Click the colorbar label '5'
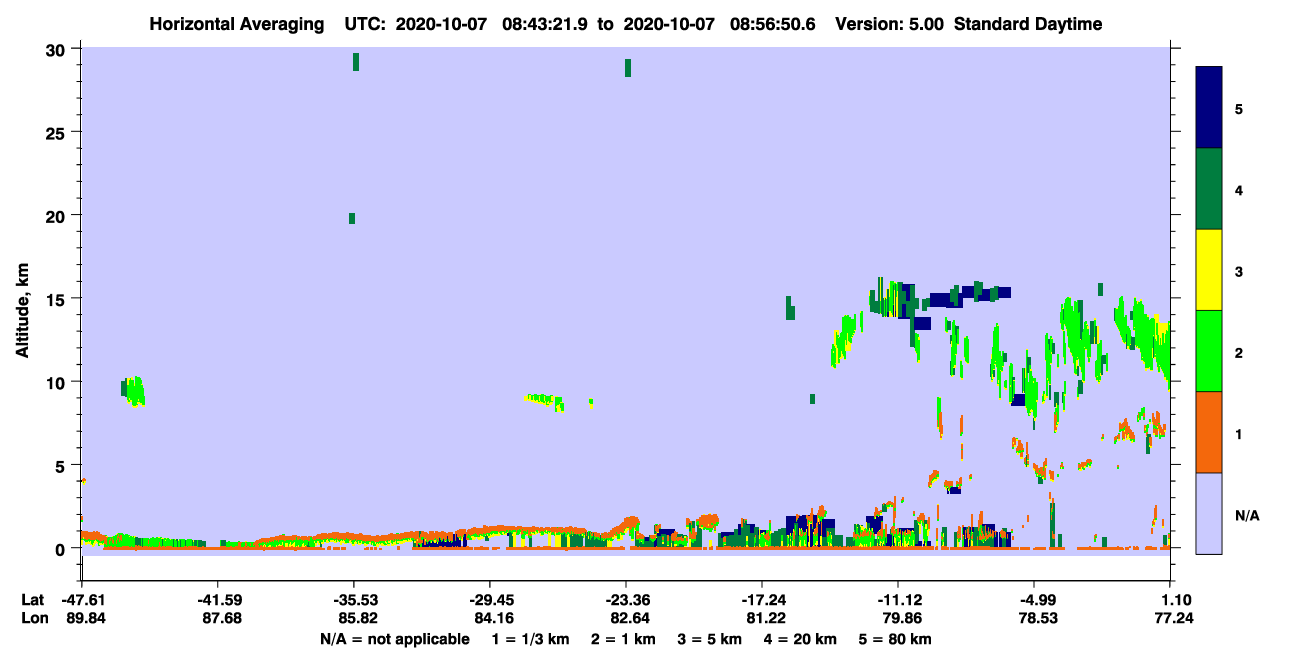 tap(1239, 108)
